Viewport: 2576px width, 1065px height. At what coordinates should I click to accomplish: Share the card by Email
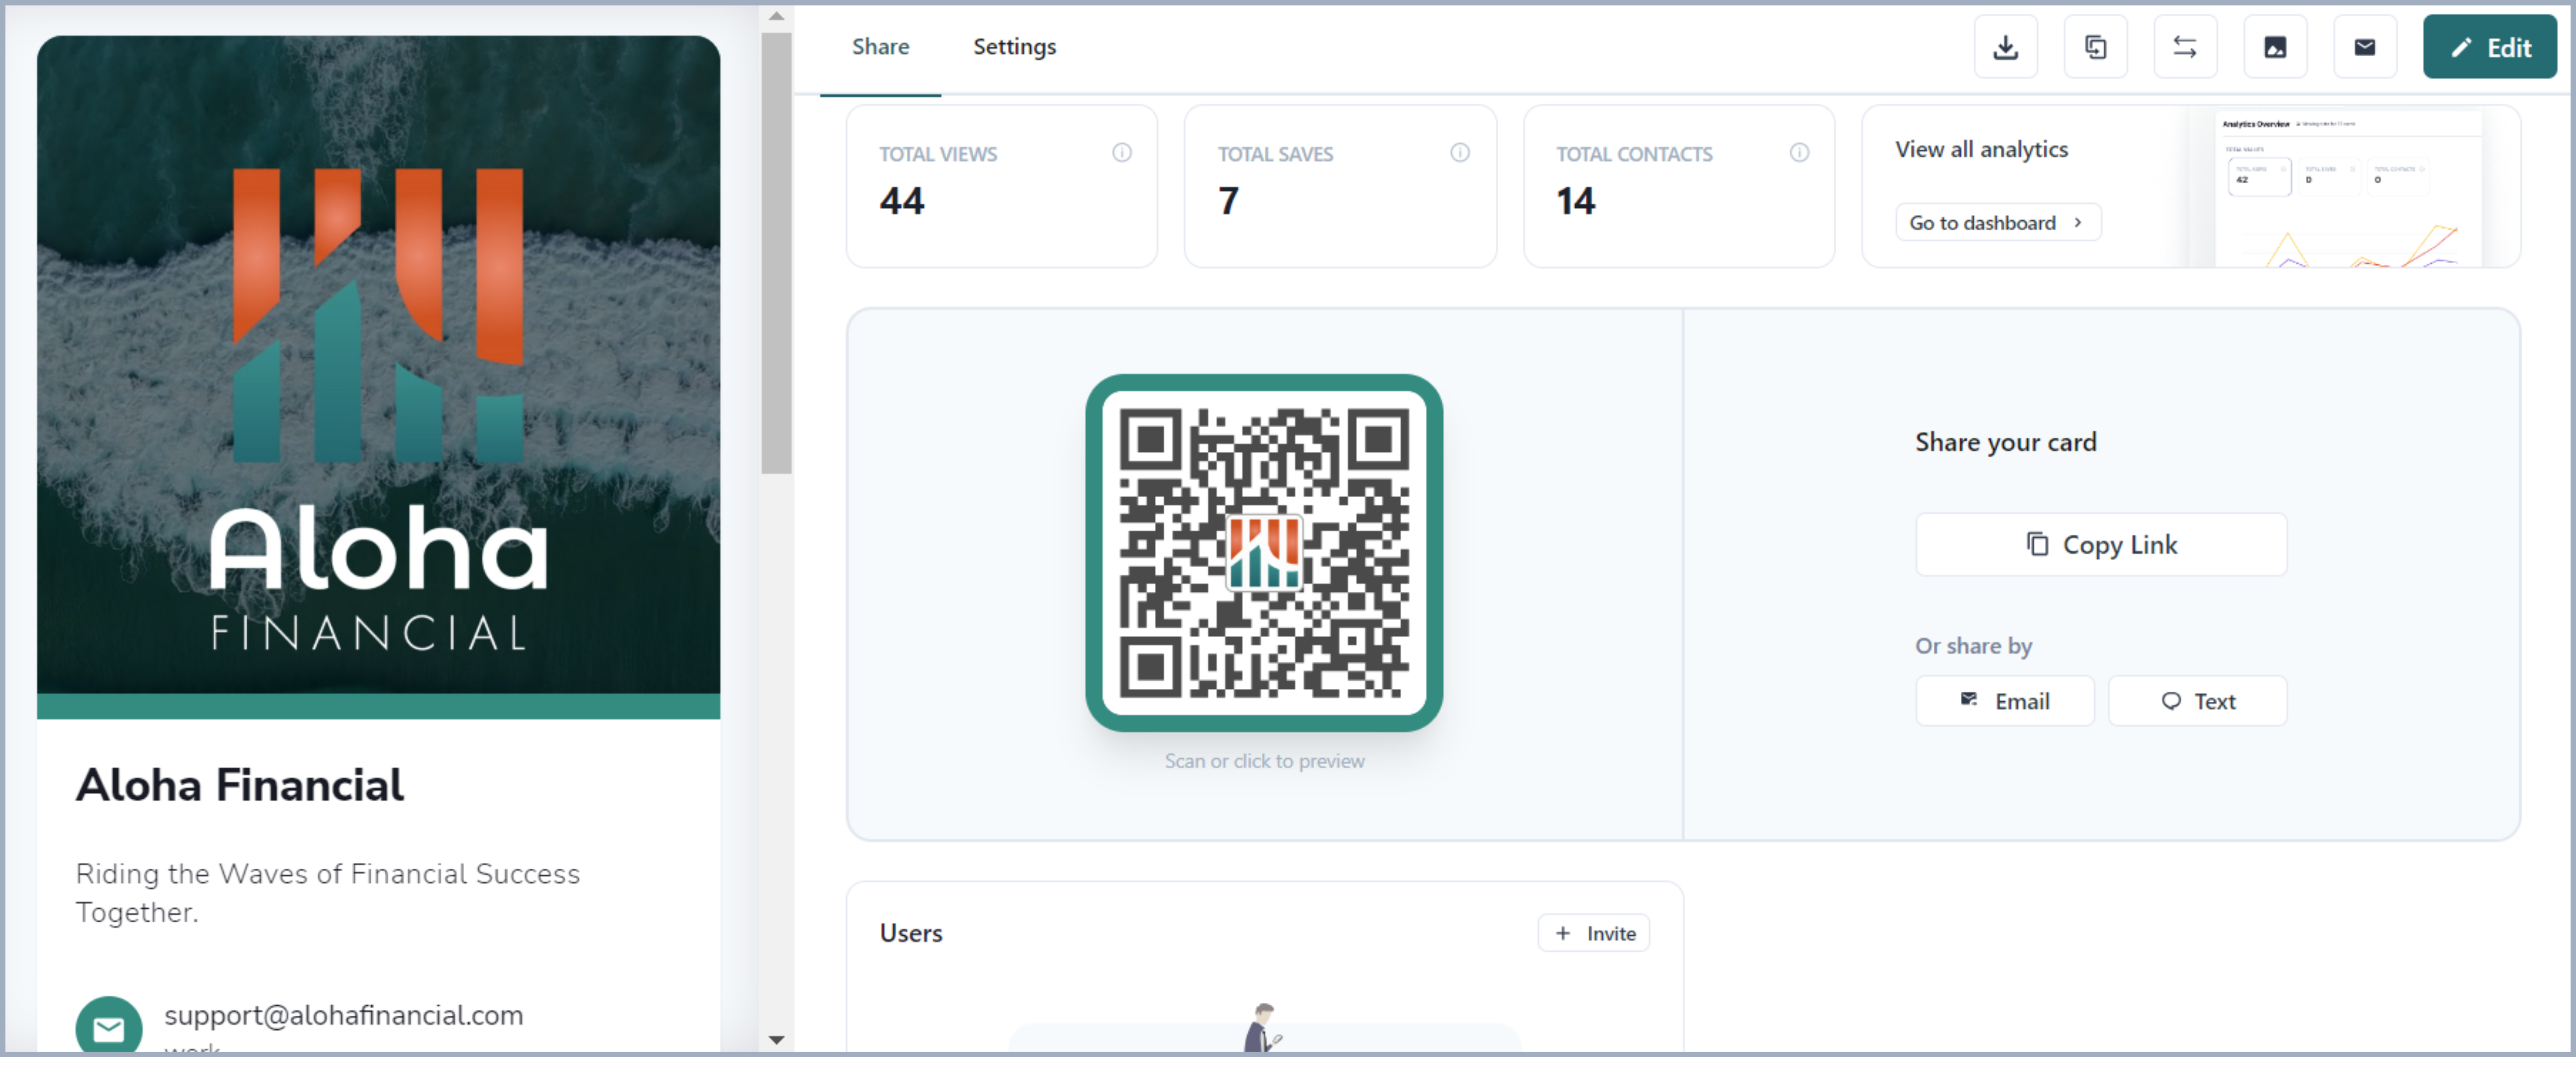pyautogui.click(x=2004, y=701)
